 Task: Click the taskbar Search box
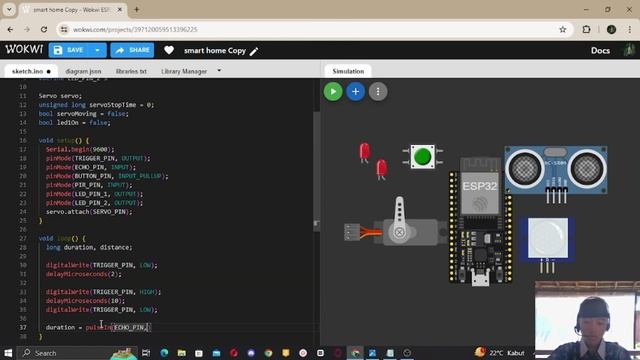click(x=78, y=353)
